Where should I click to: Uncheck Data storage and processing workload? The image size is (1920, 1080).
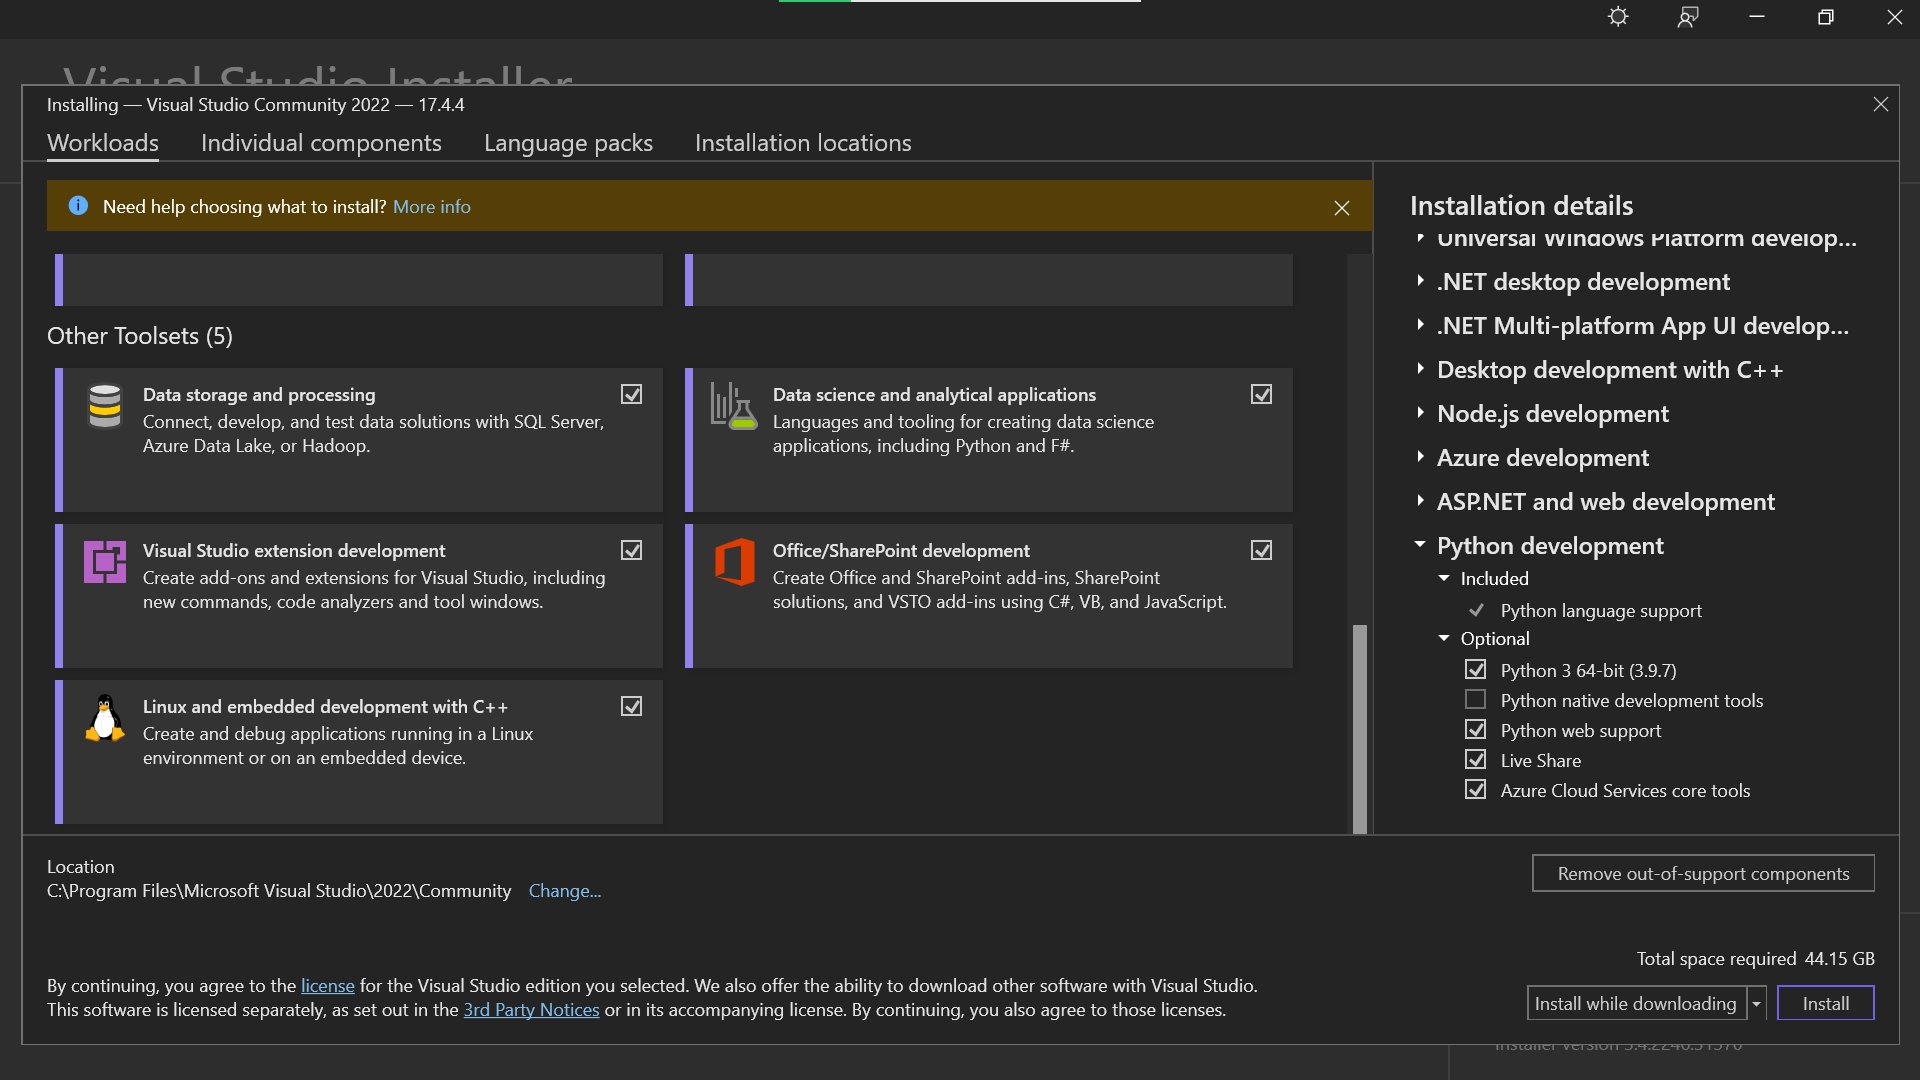tap(631, 394)
